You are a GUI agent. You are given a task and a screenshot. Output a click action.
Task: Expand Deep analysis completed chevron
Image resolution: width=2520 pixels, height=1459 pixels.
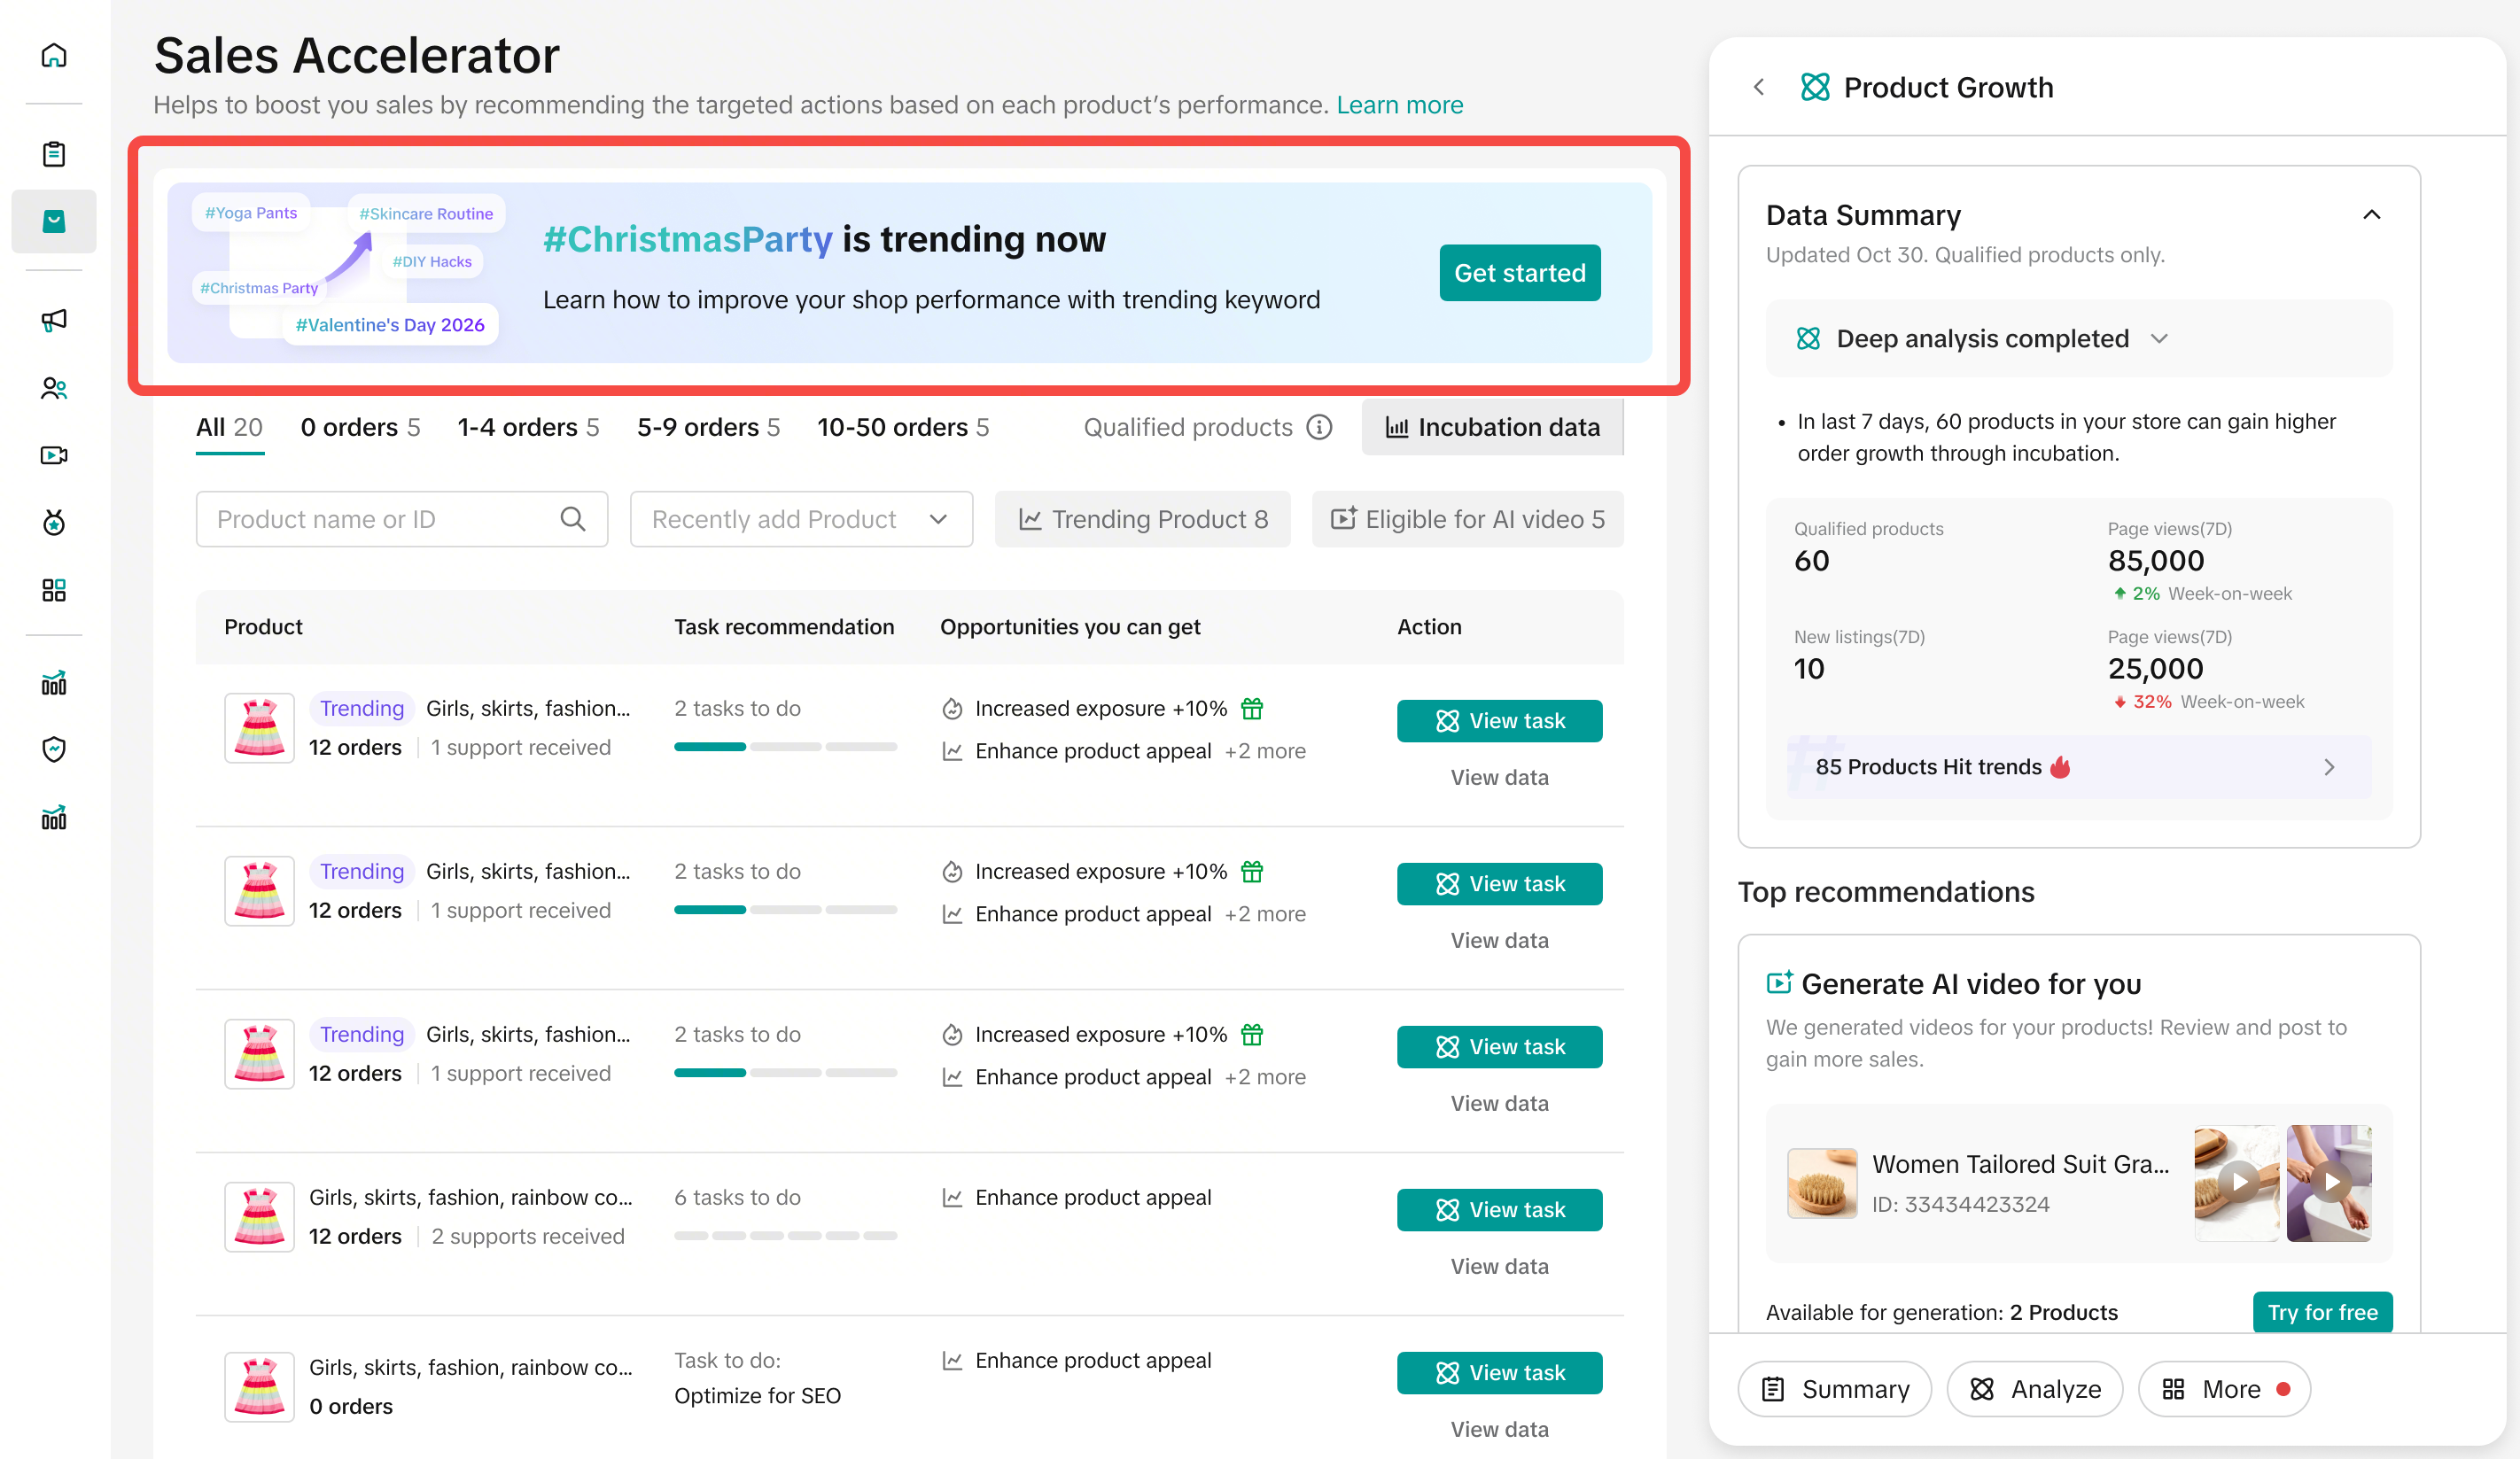point(2159,339)
